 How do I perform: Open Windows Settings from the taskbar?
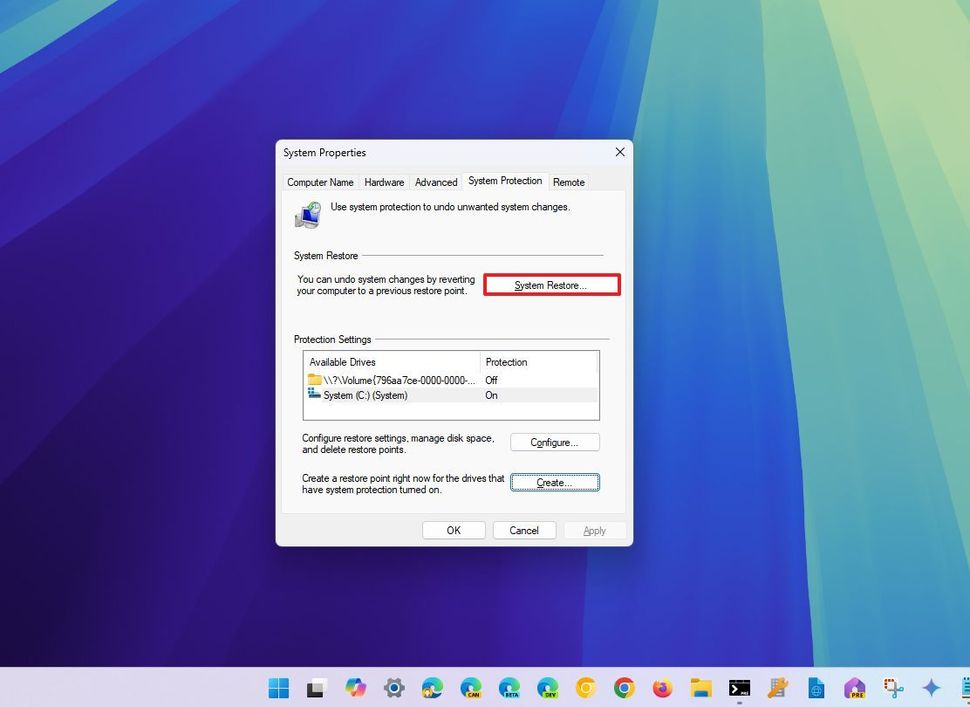pyautogui.click(x=394, y=688)
